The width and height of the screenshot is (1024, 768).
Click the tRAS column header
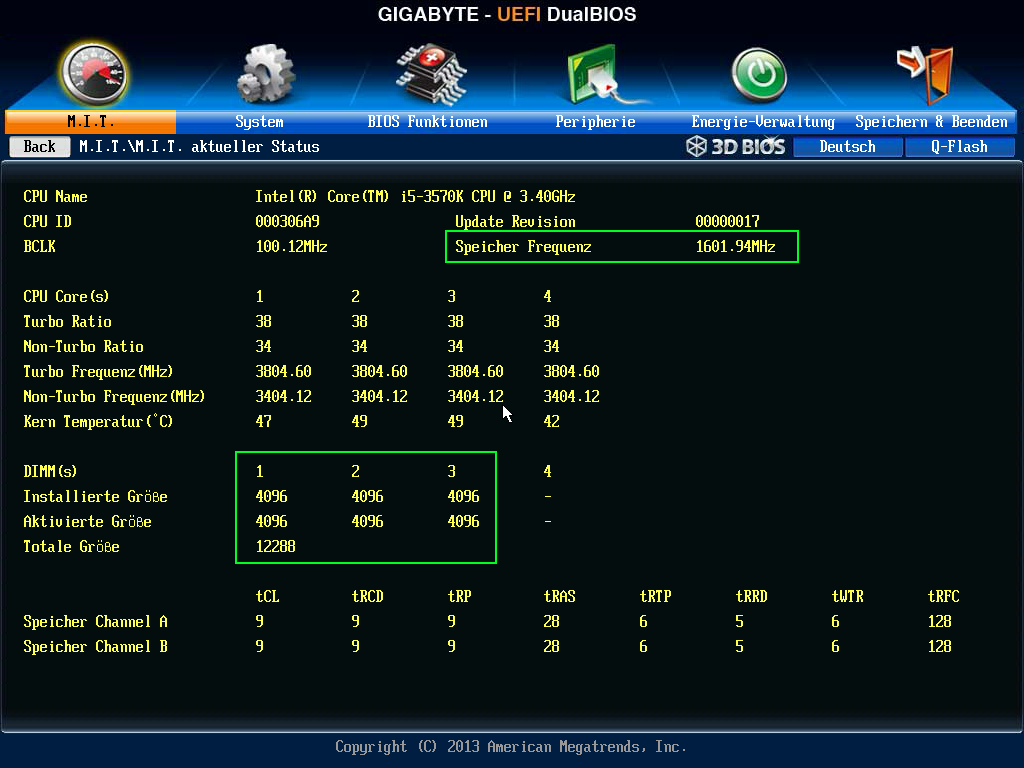coord(560,596)
